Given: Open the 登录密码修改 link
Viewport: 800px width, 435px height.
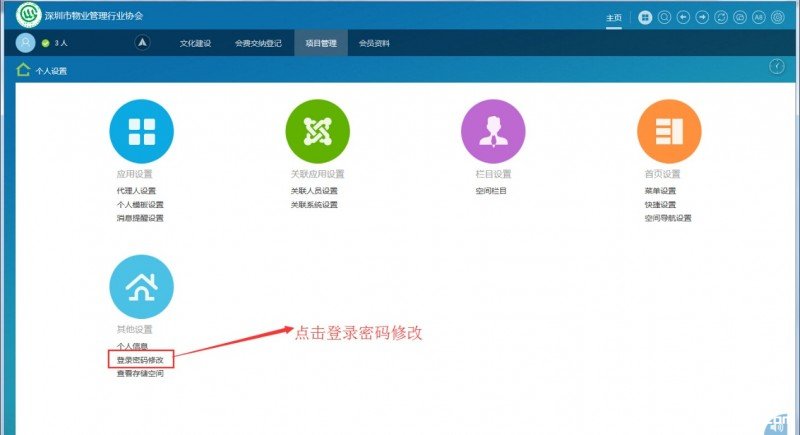Looking at the screenshot, I should pyautogui.click(x=140, y=360).
